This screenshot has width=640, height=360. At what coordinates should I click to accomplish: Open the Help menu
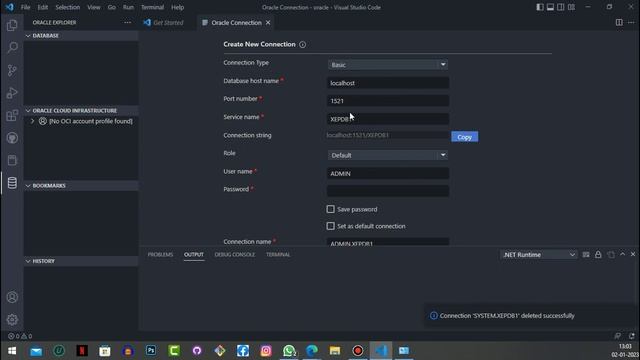coord(178,7)
